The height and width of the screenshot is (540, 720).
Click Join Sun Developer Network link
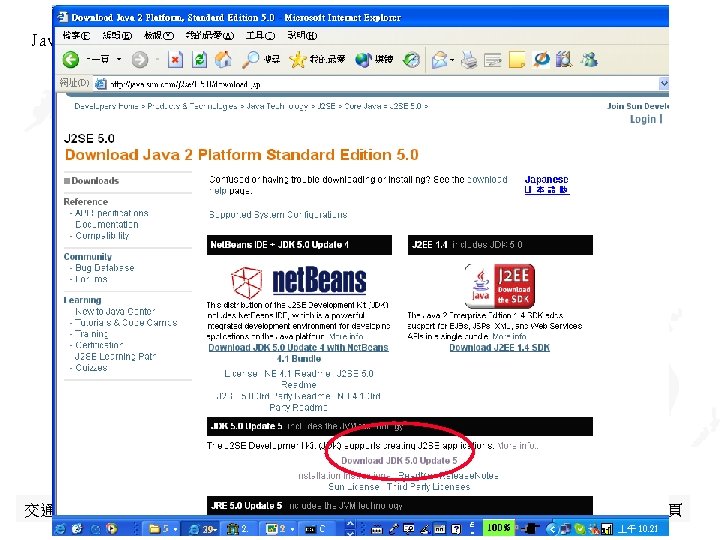[x=637, y=106]
